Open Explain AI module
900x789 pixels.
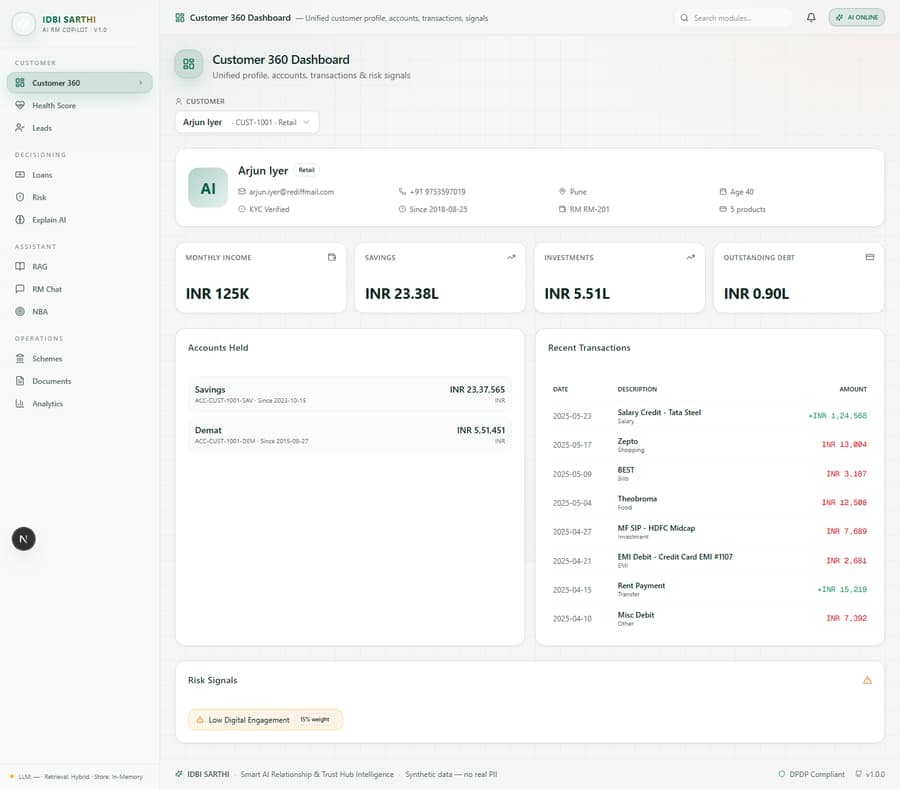coord(80,220)
